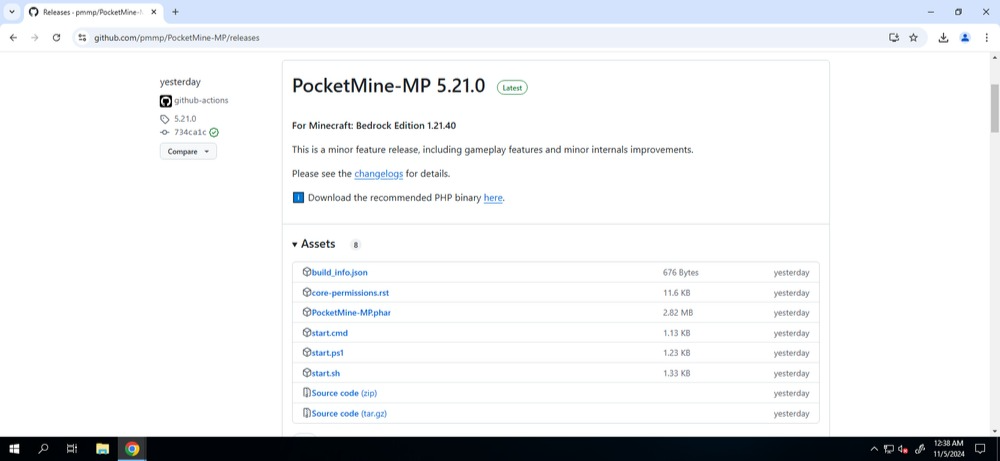Click the Assets count badge 8
The height and width of the screenshot is (461, 1000).
[355, 245]
